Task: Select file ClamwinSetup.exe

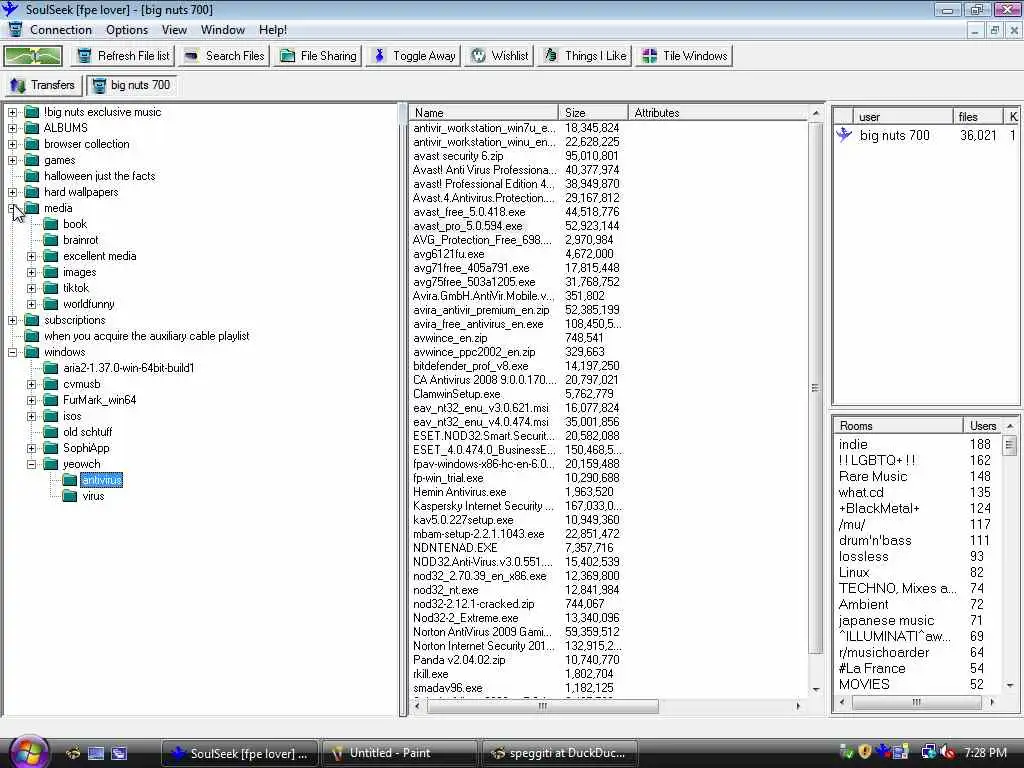Action: (x=456, y=394)
